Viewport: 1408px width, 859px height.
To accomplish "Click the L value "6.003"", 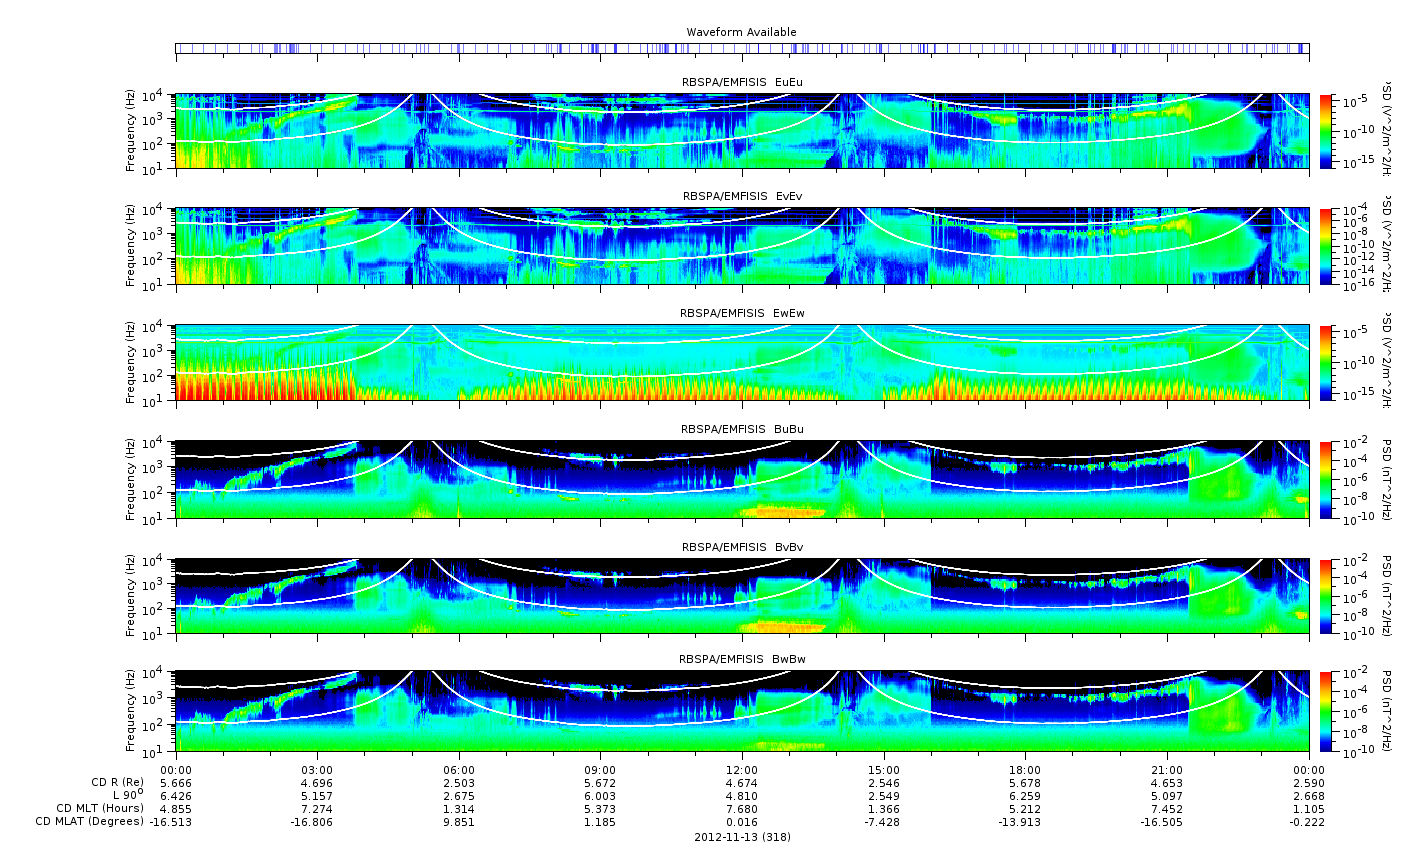I will click(600, 795).
